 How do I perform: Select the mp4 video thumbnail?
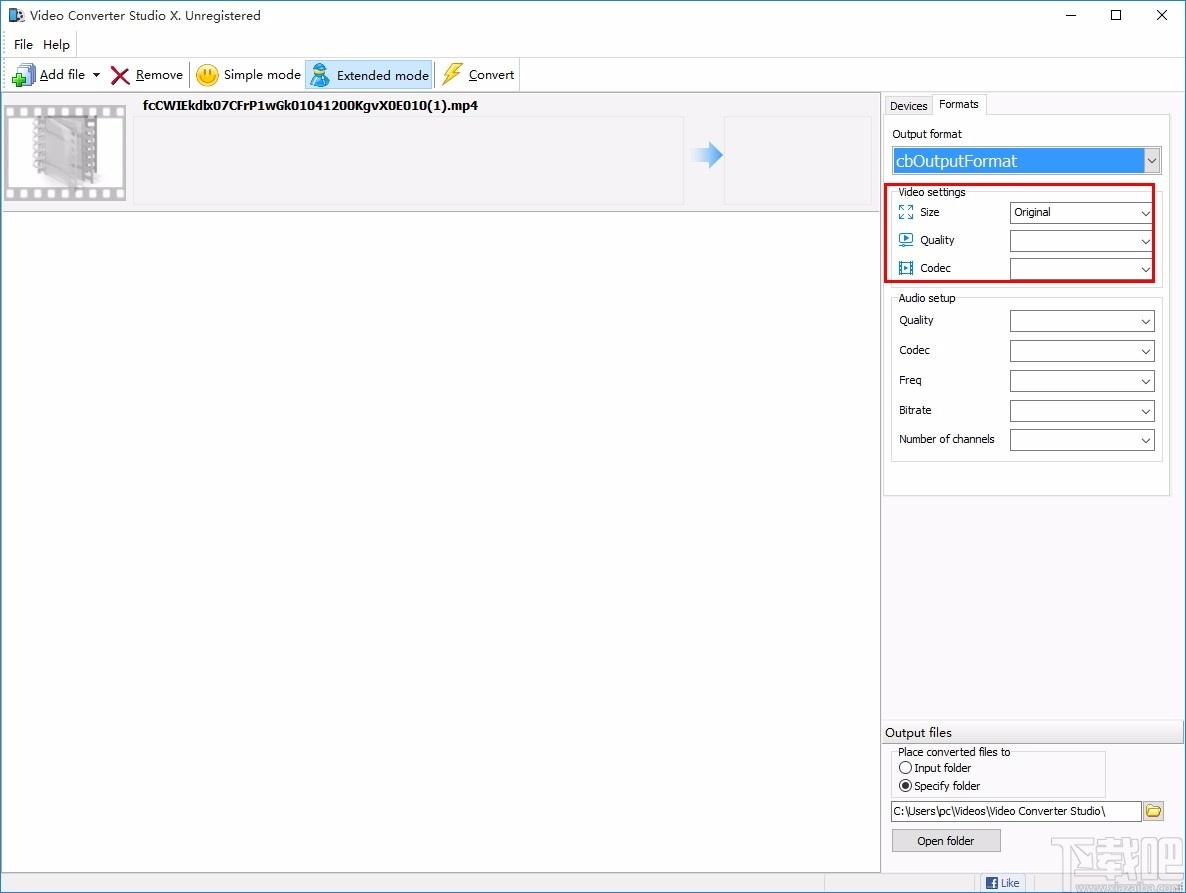click(65, 153)
